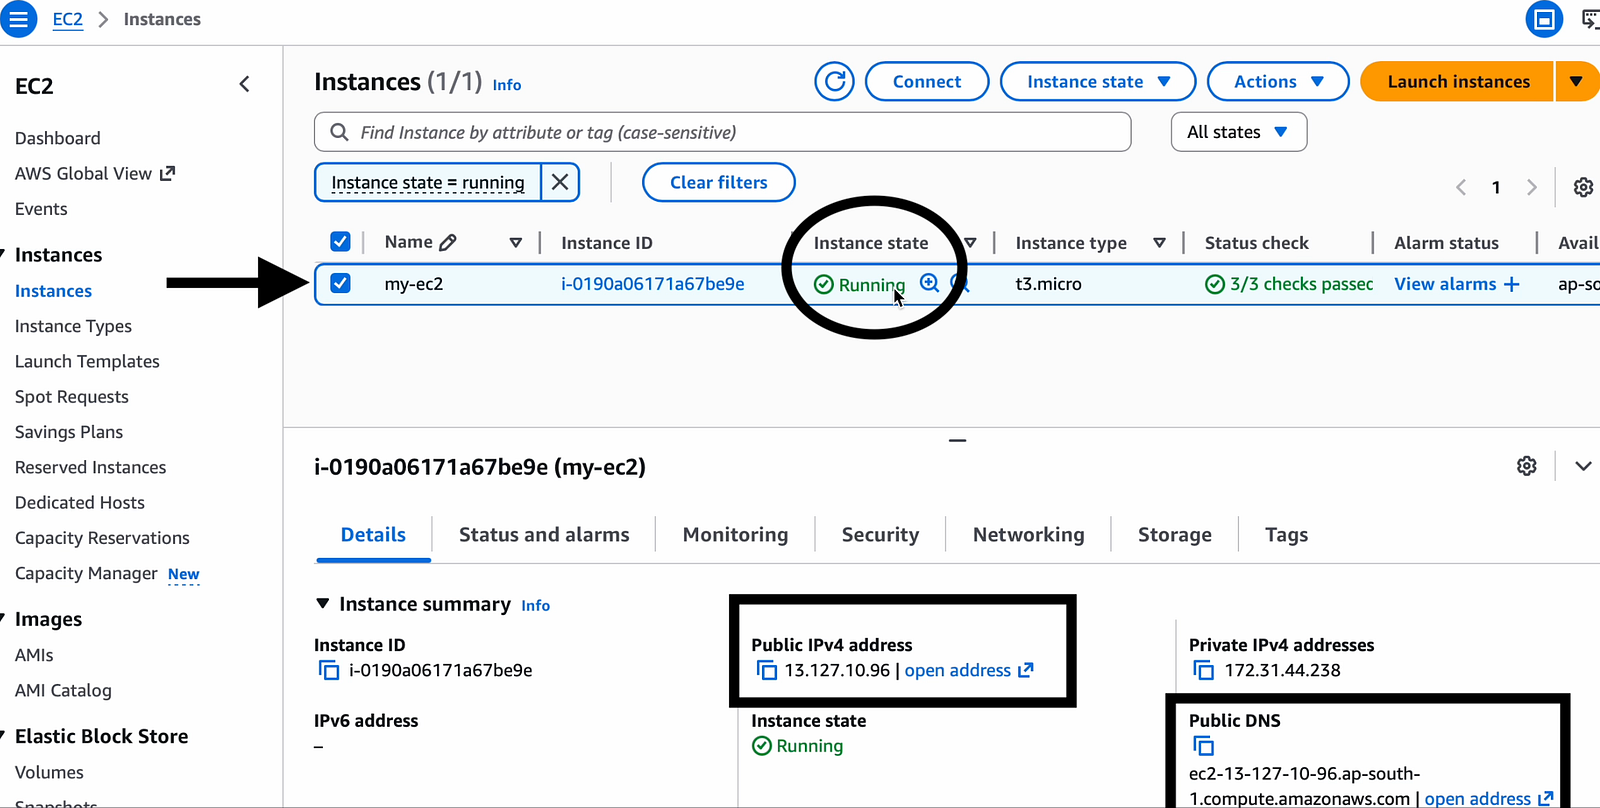The image size is (1600, 808).
Task: Open Spot Requests in the sidebar
Action: tap(72, 397)
